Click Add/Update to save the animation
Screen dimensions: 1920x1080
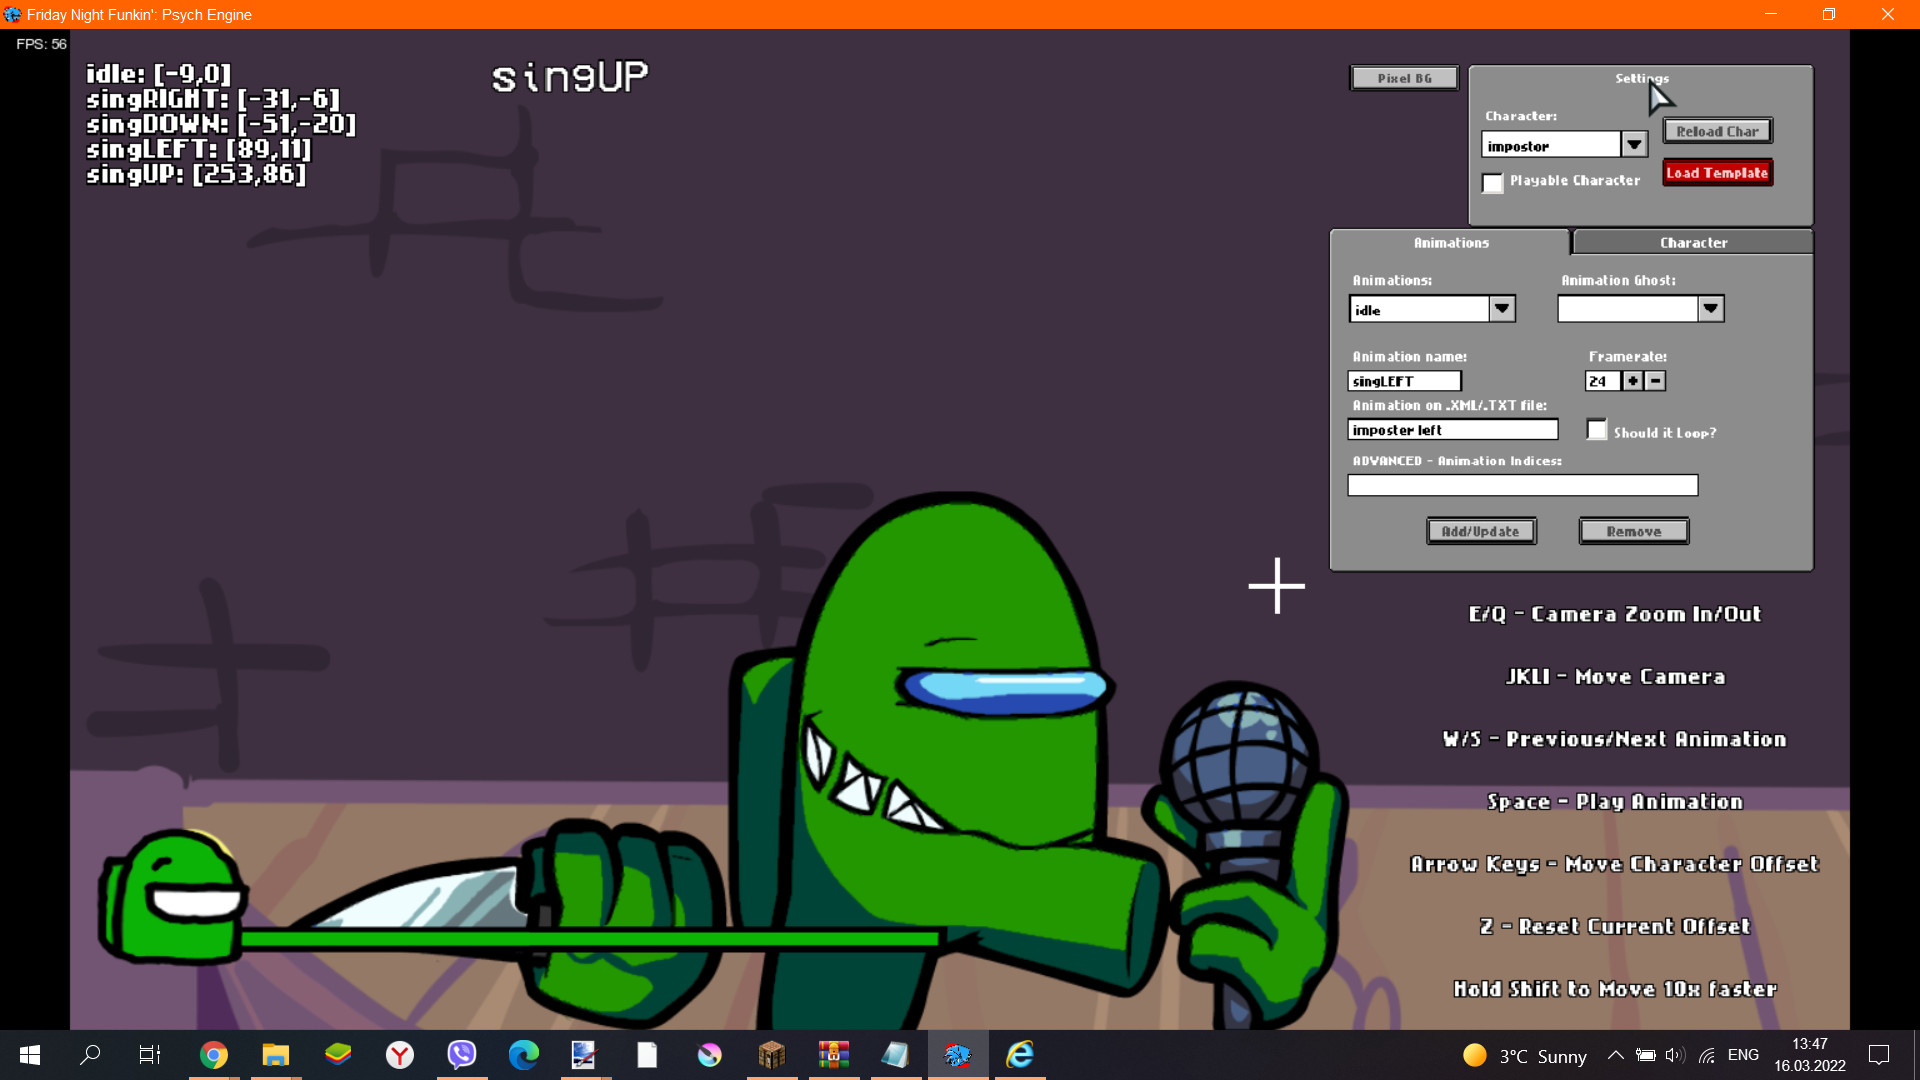[1481, 531]
